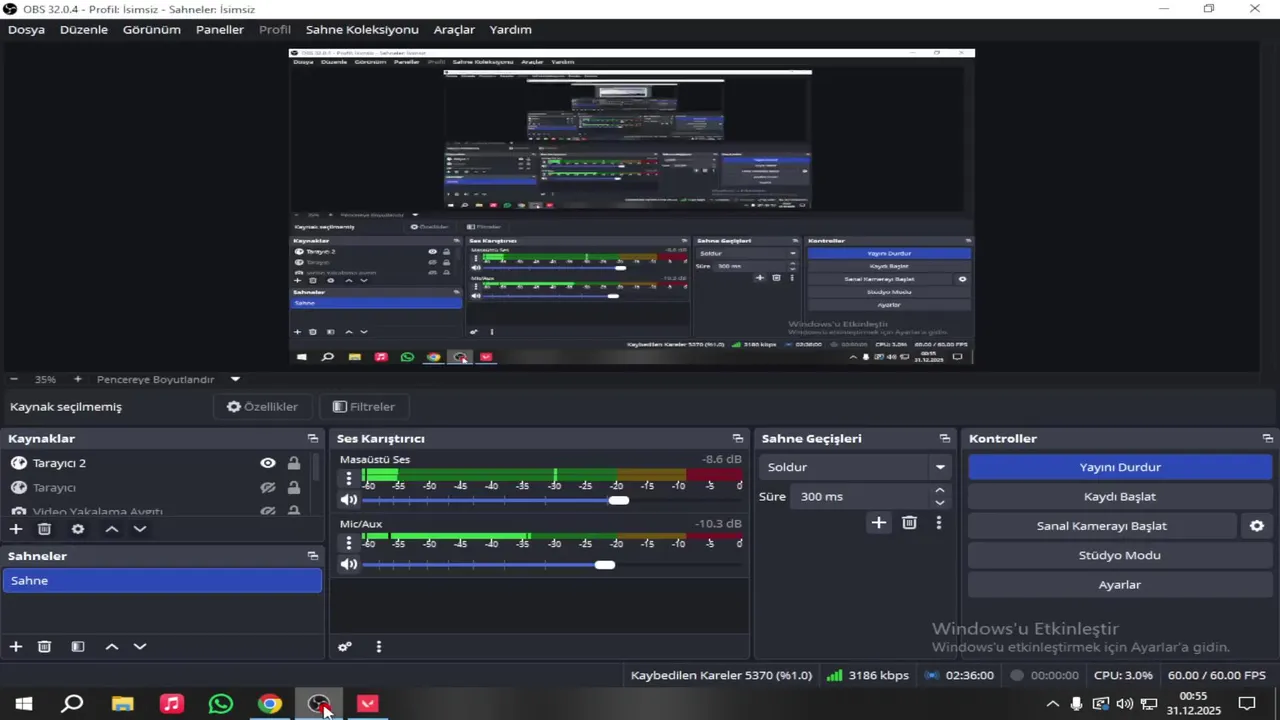This screenshot has width=1280, height=720.
Task: Open source Özellikler button
Action: [263, 407]
